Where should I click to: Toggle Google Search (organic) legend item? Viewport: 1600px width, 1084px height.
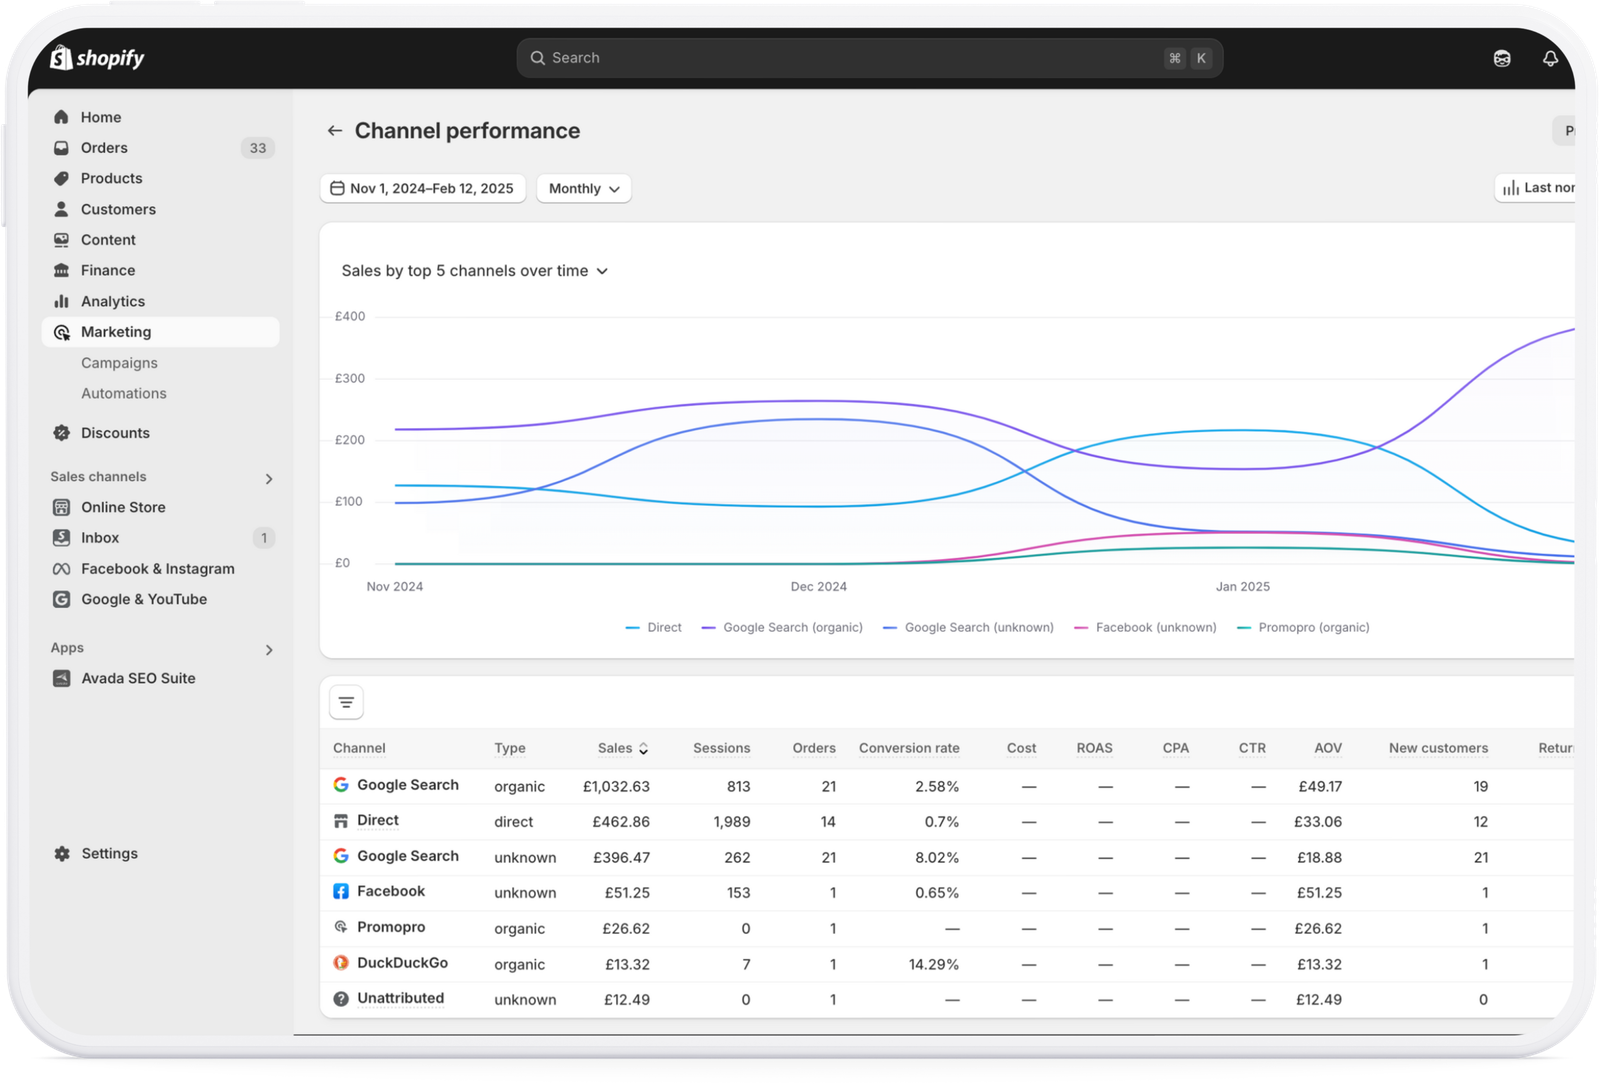point(782,628)
